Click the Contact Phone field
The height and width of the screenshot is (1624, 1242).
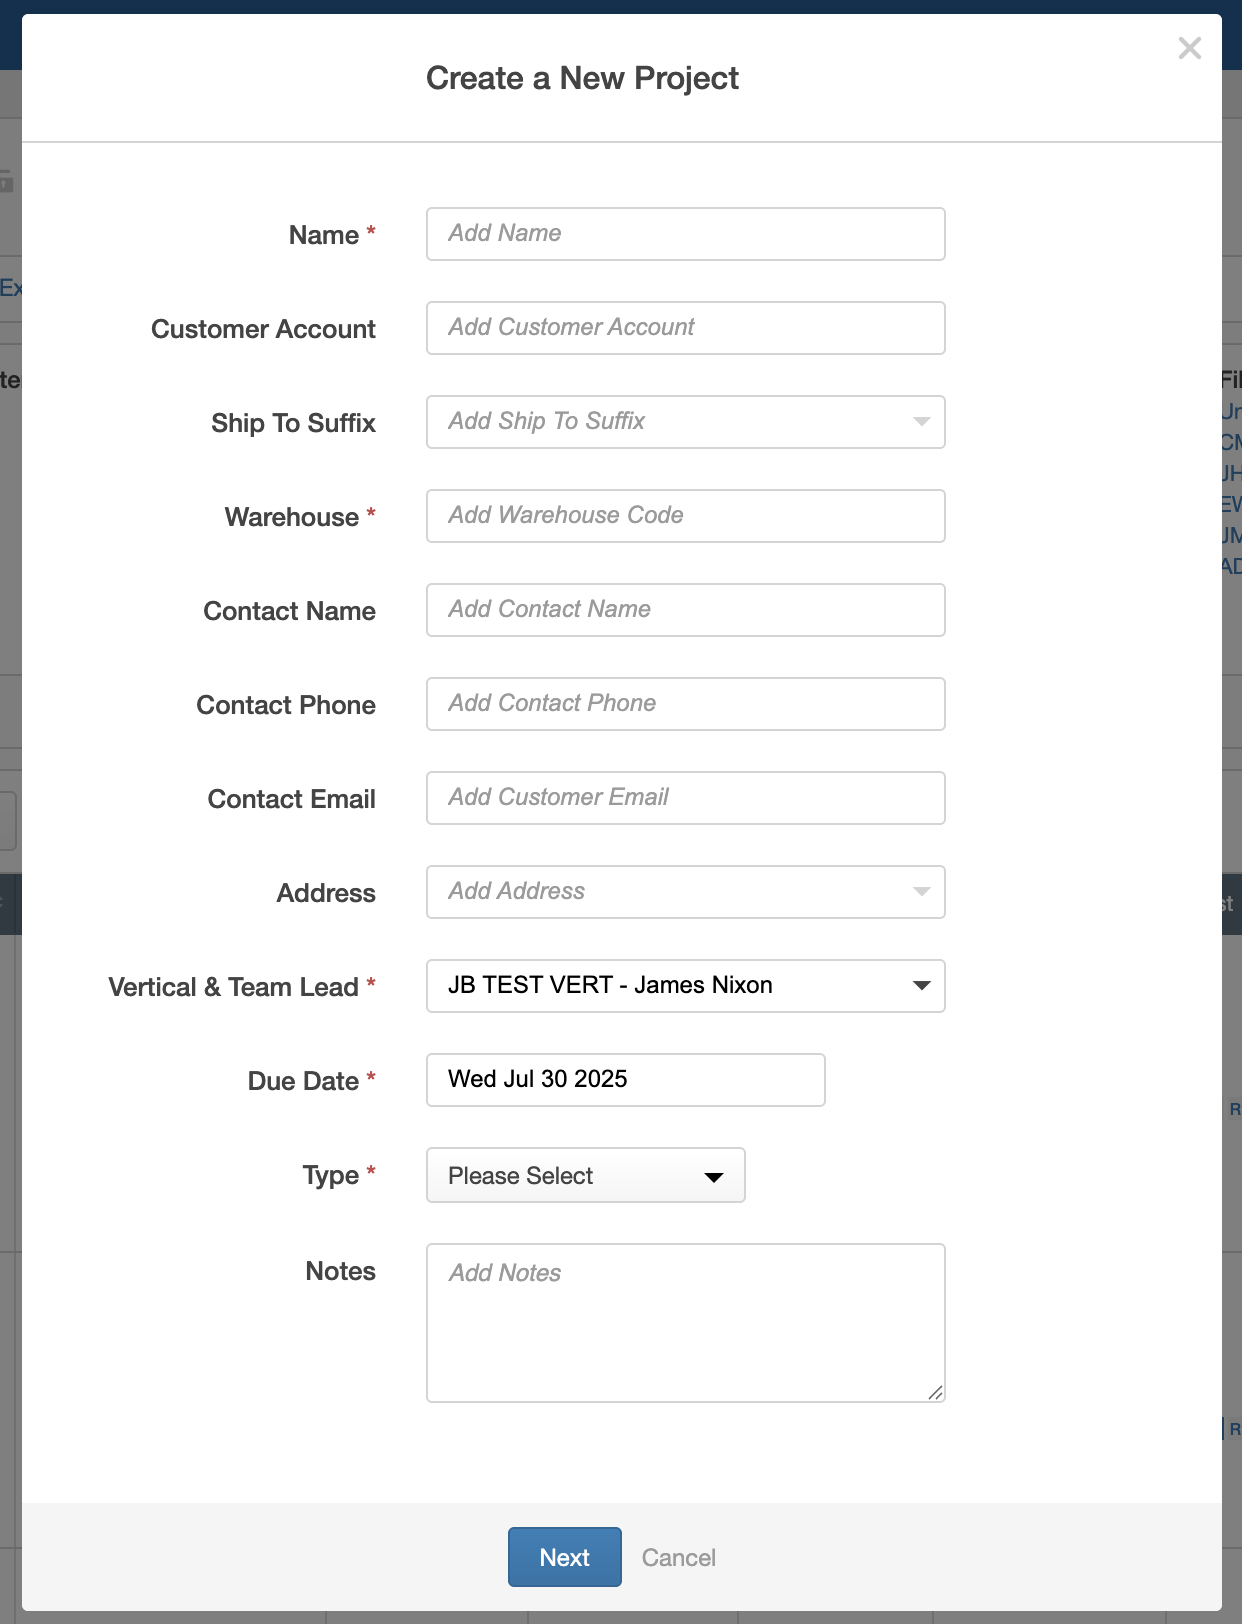[685, 704]
